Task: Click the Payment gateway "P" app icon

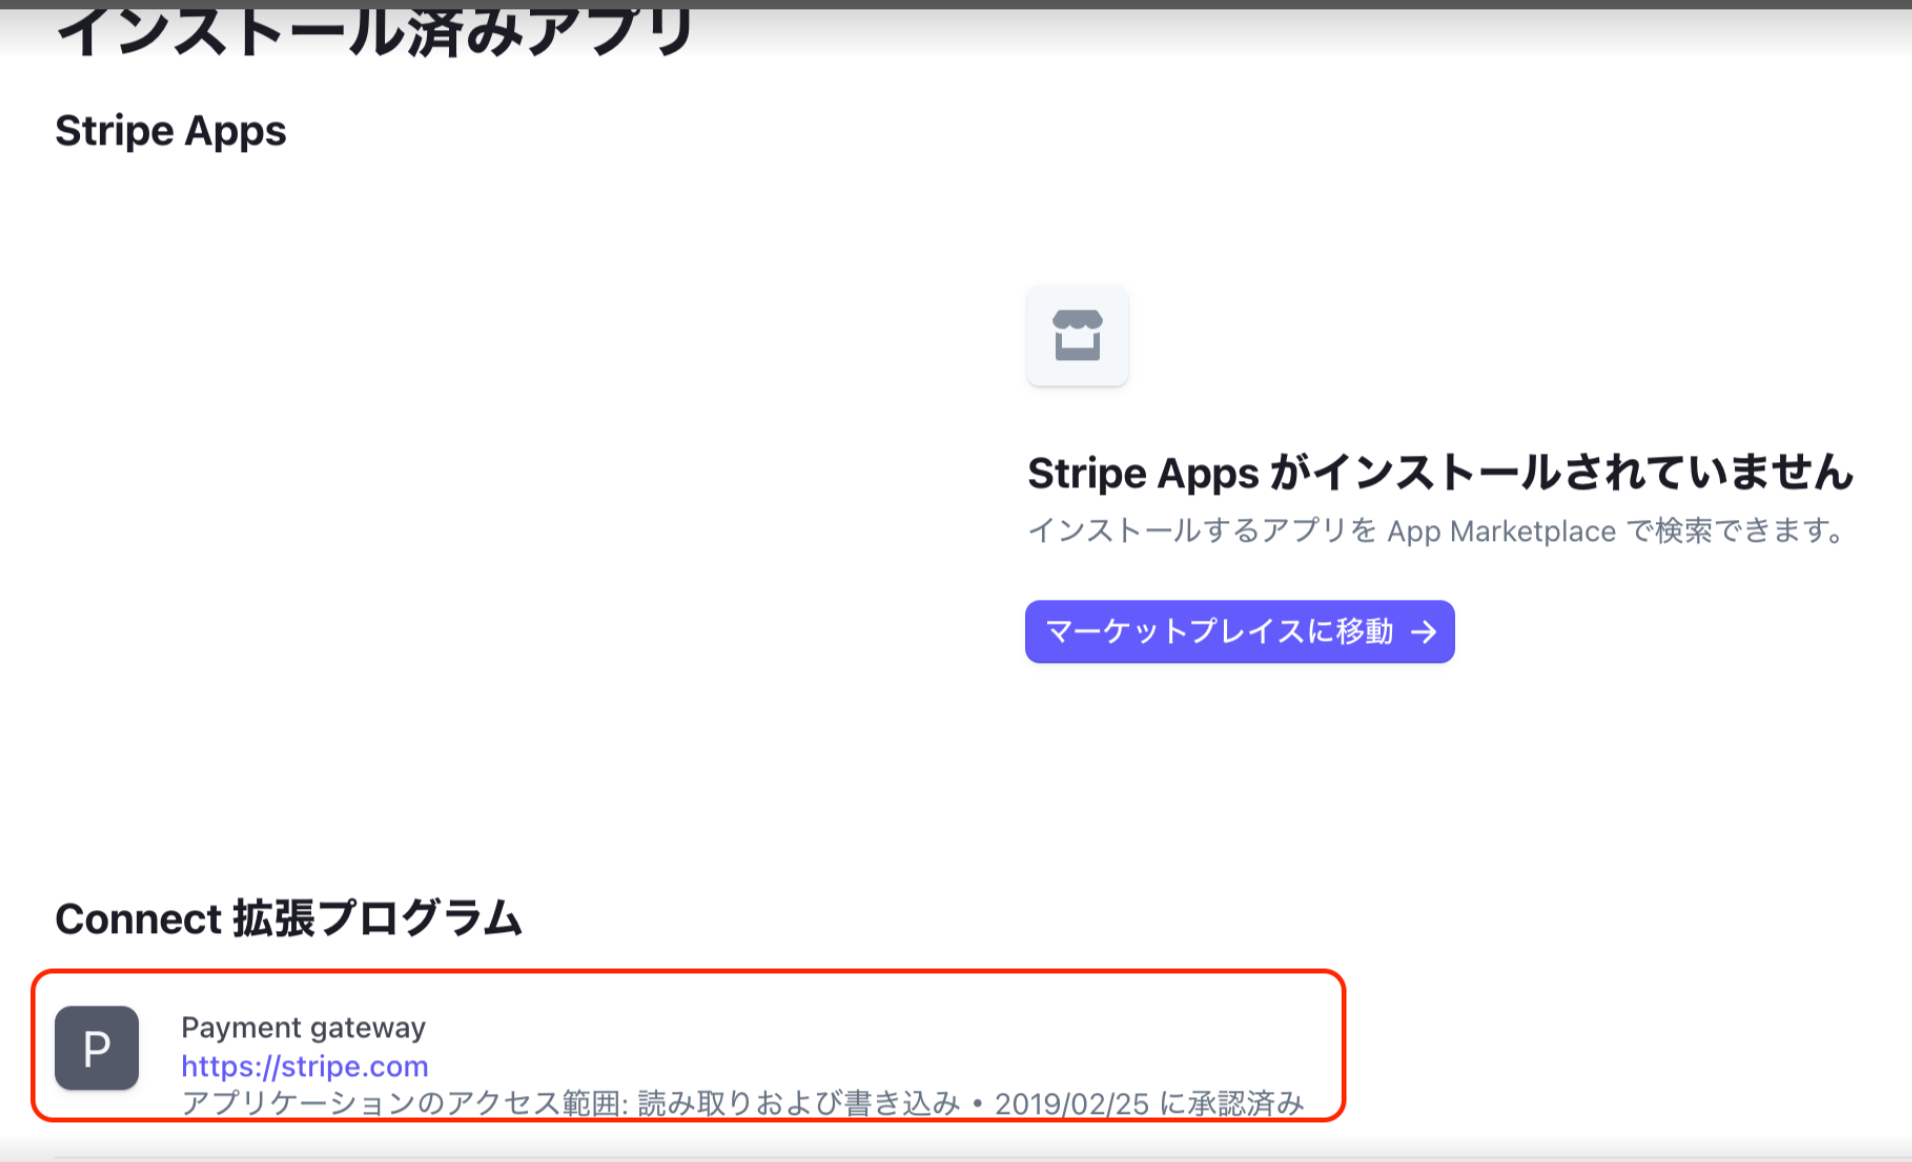Action: pos(97,1048)
